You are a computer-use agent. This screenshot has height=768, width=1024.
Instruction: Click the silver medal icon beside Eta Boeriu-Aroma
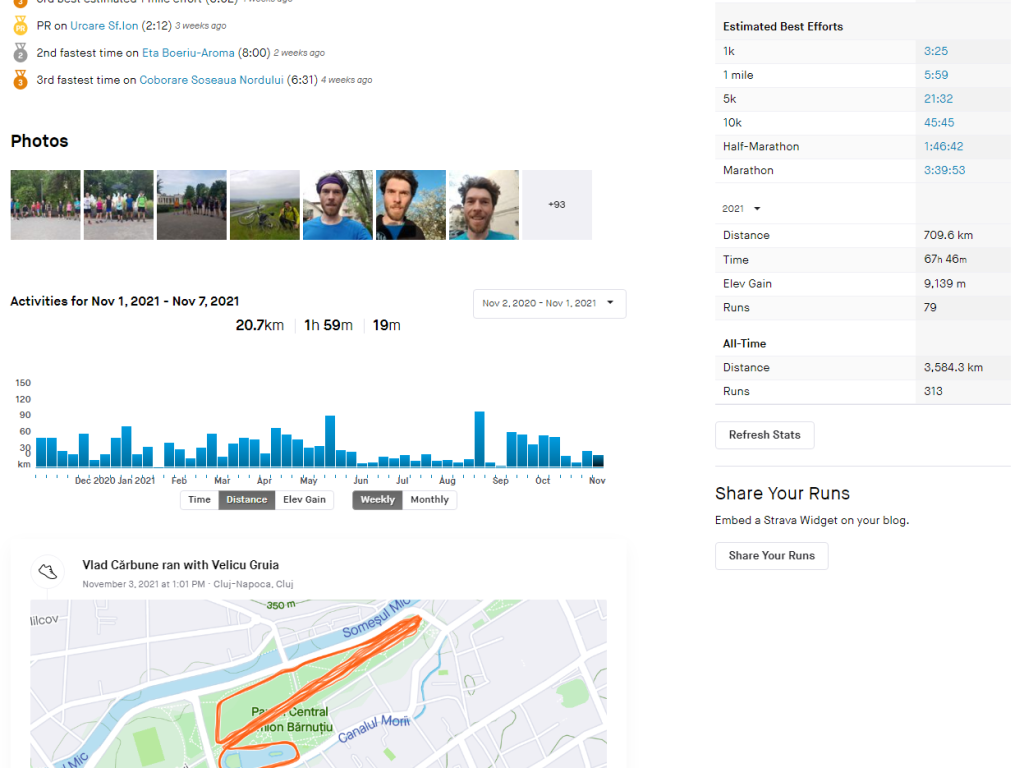pos(20,52)
